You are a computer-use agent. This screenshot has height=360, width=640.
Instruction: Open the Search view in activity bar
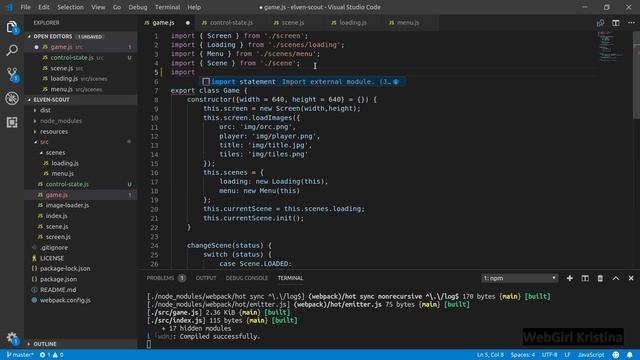(12, 51)
